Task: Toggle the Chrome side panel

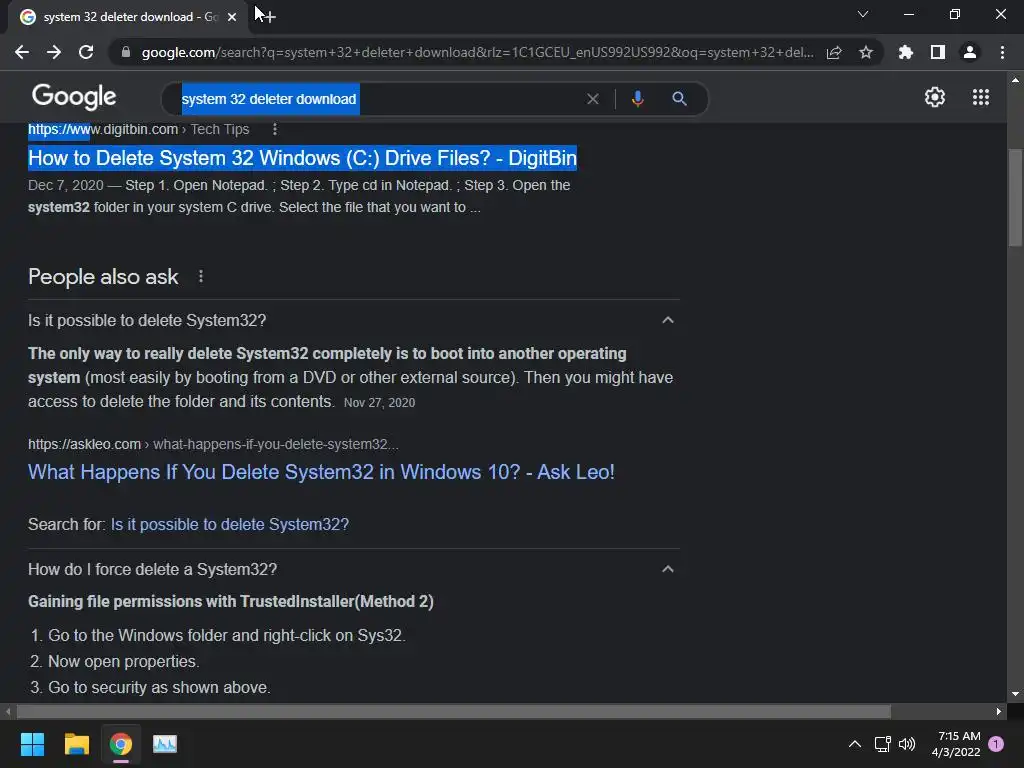Action: 938,52
